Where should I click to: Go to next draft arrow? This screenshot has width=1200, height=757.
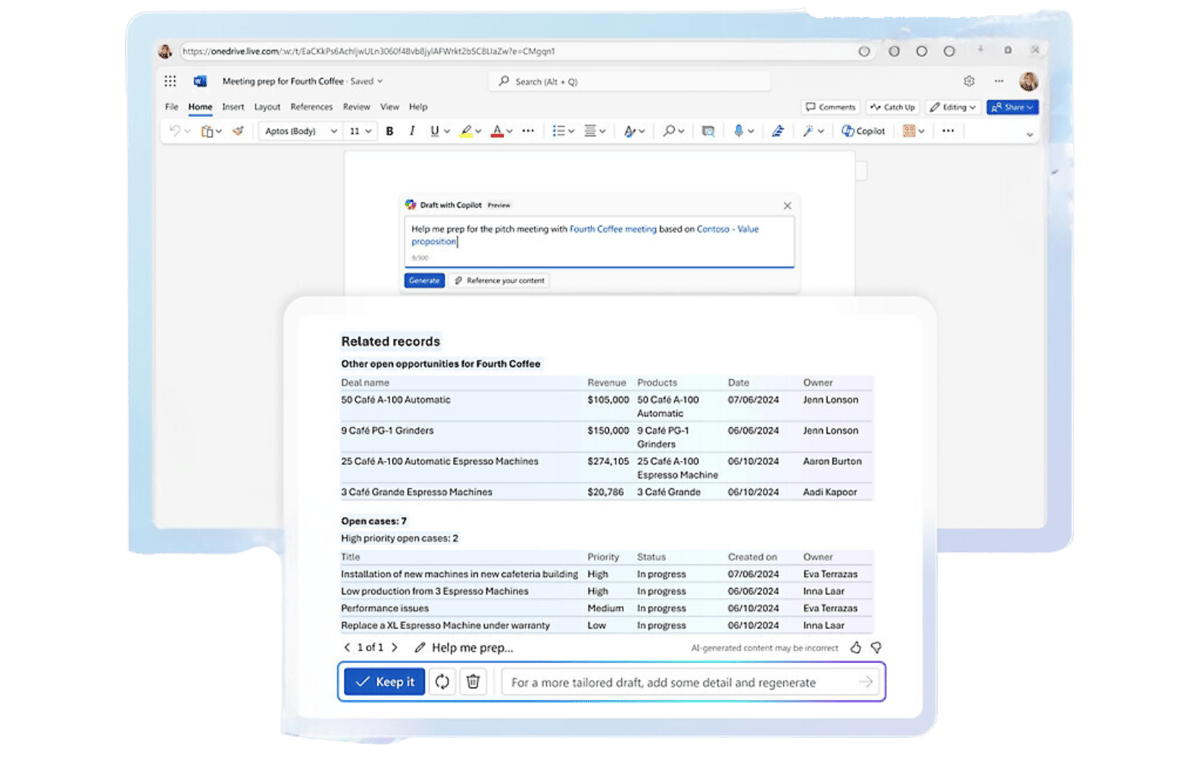[394, 648]
